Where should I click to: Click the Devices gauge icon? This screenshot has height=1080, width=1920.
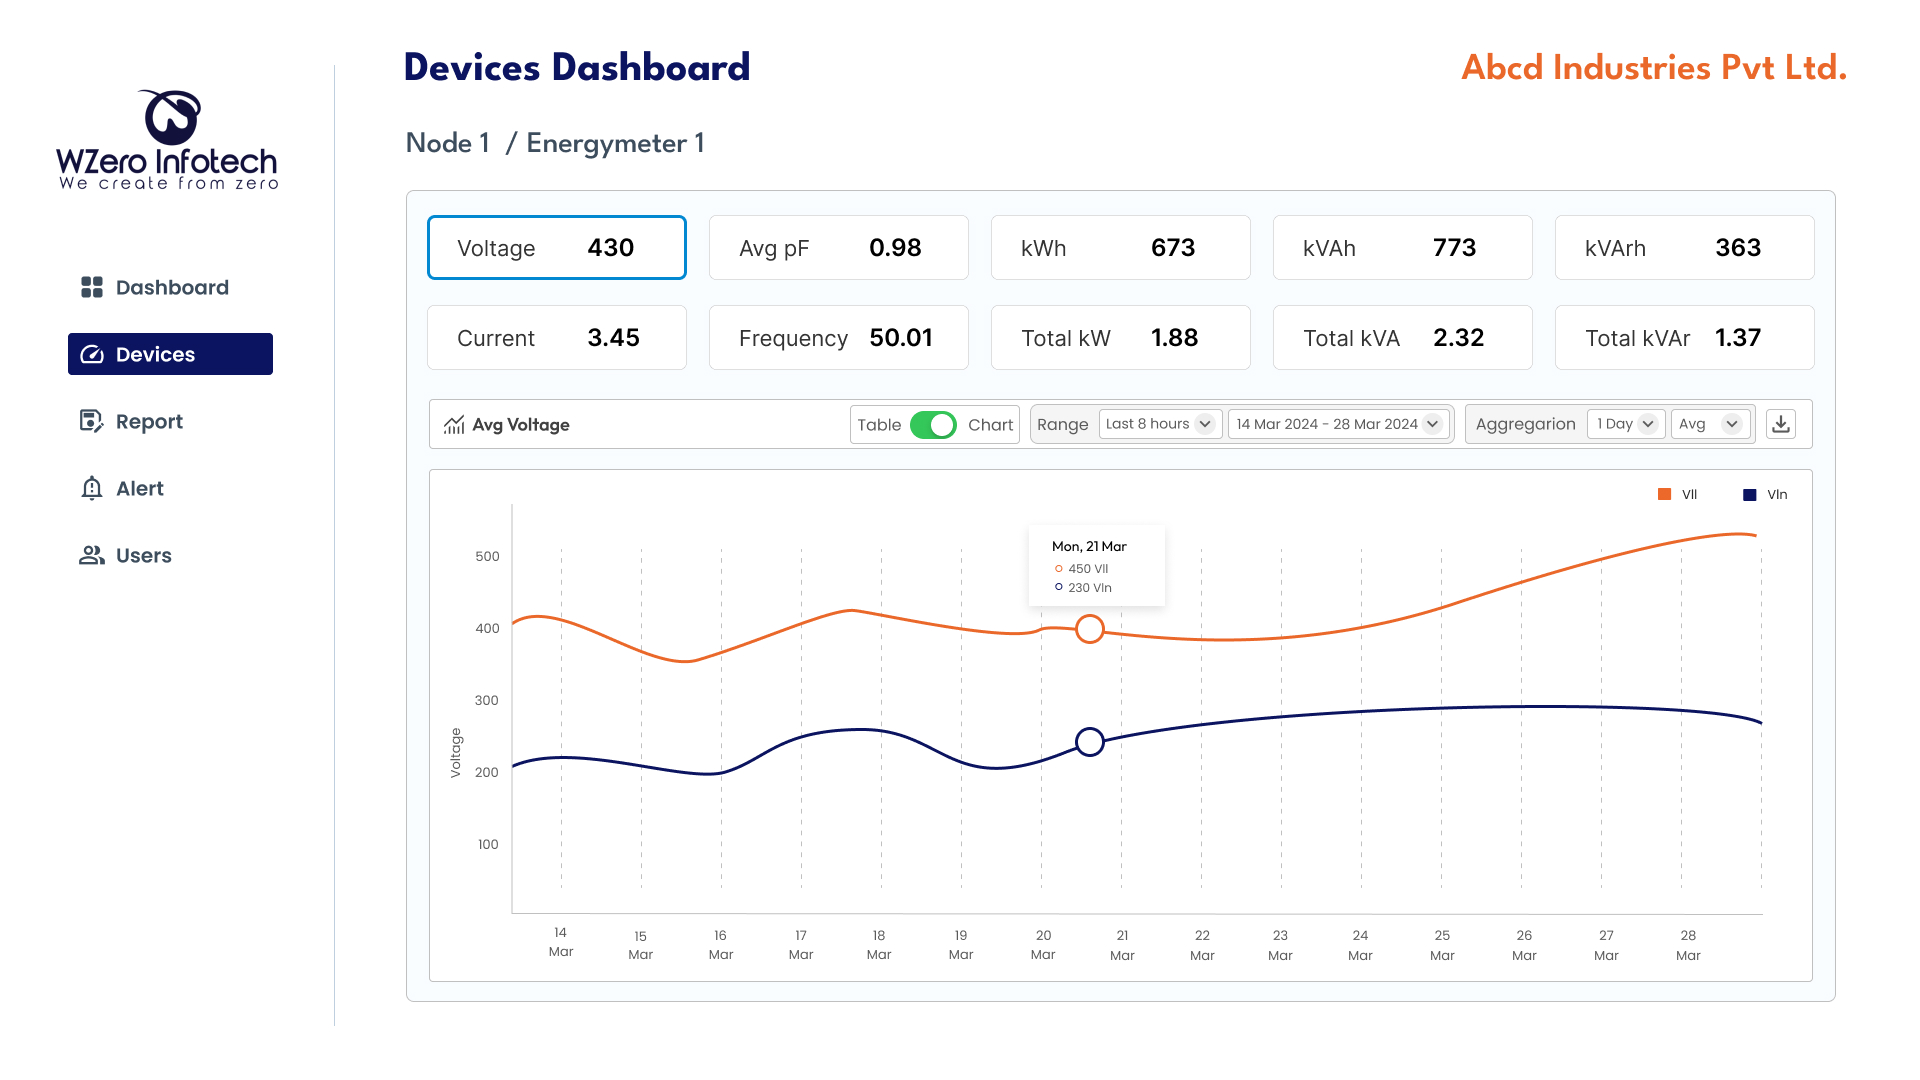pyautogui.click(x=92, y=354)
